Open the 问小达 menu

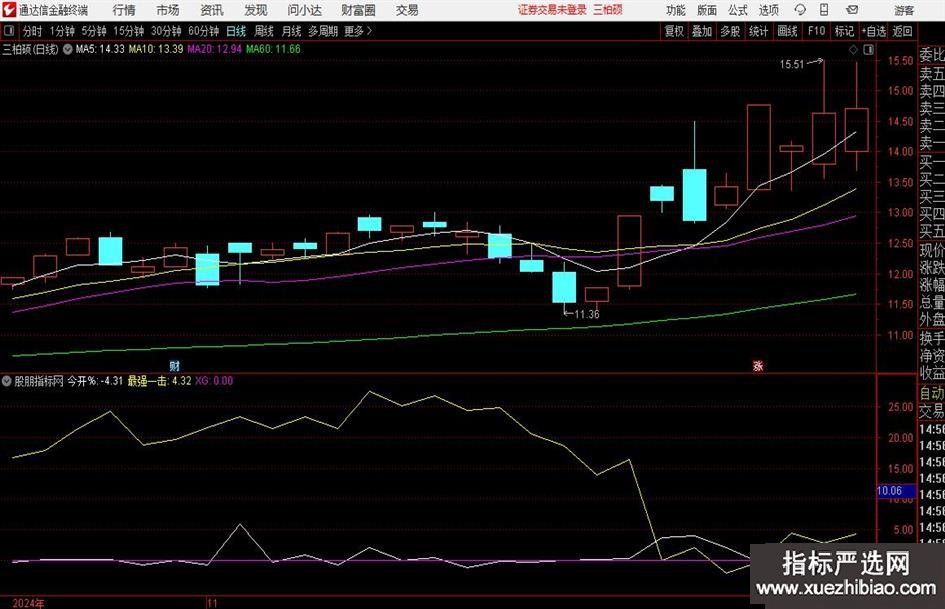tap(304, 10)
